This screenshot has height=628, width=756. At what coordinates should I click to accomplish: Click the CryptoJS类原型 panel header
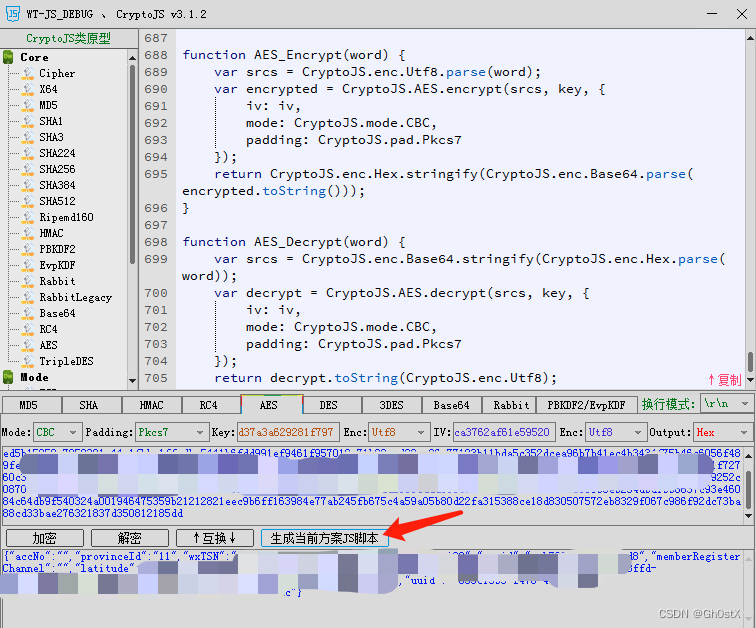point(68,38)
